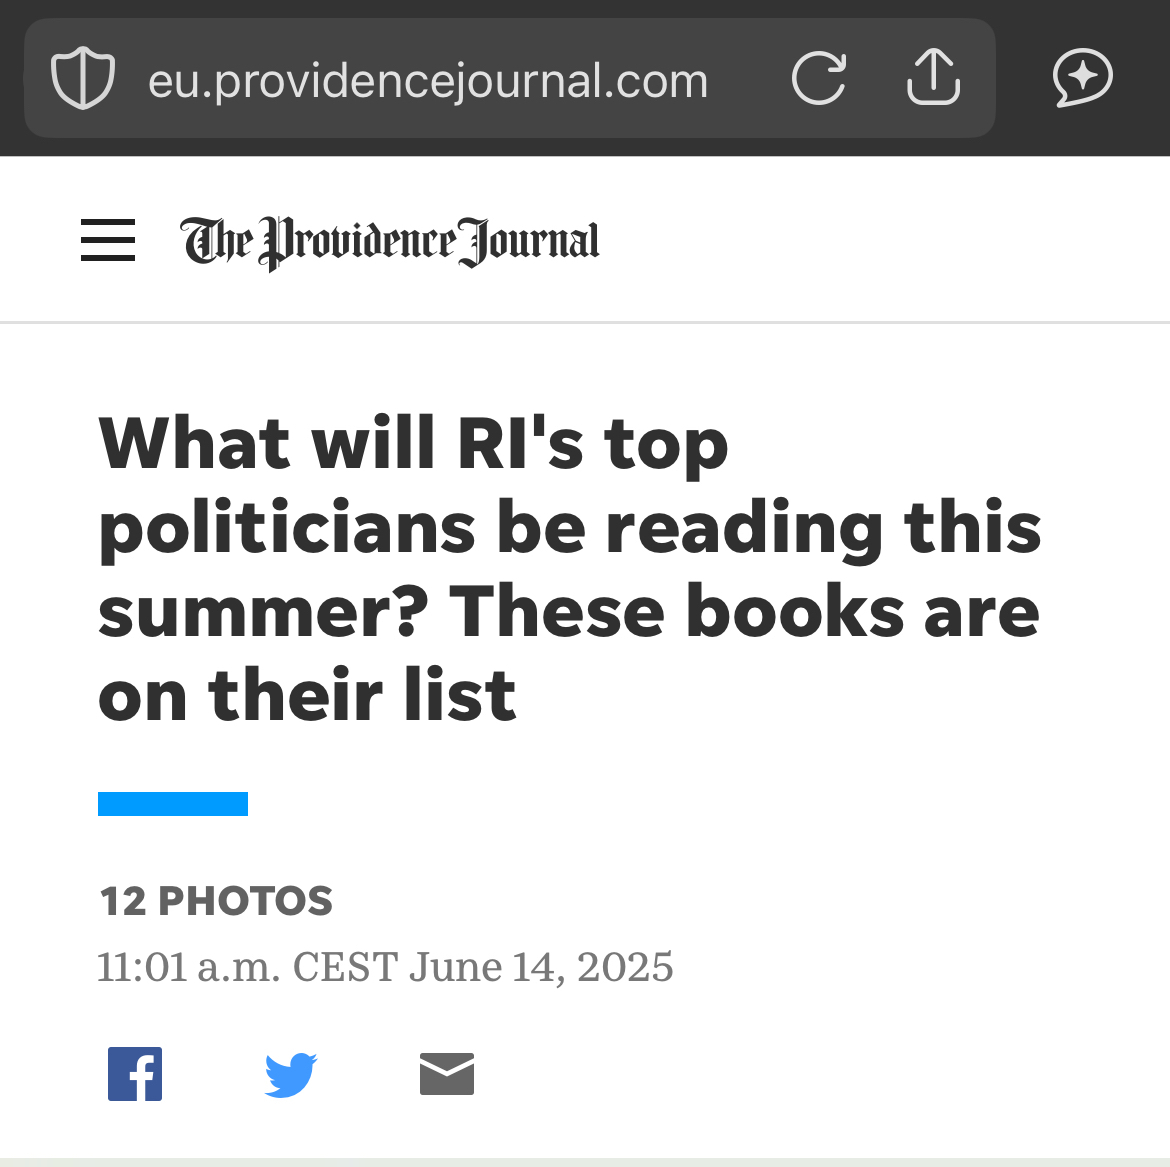Open the 12 PHOTOS gallery label
1170x1167 pixels.
pyautogui.click(x=216, y=901)
